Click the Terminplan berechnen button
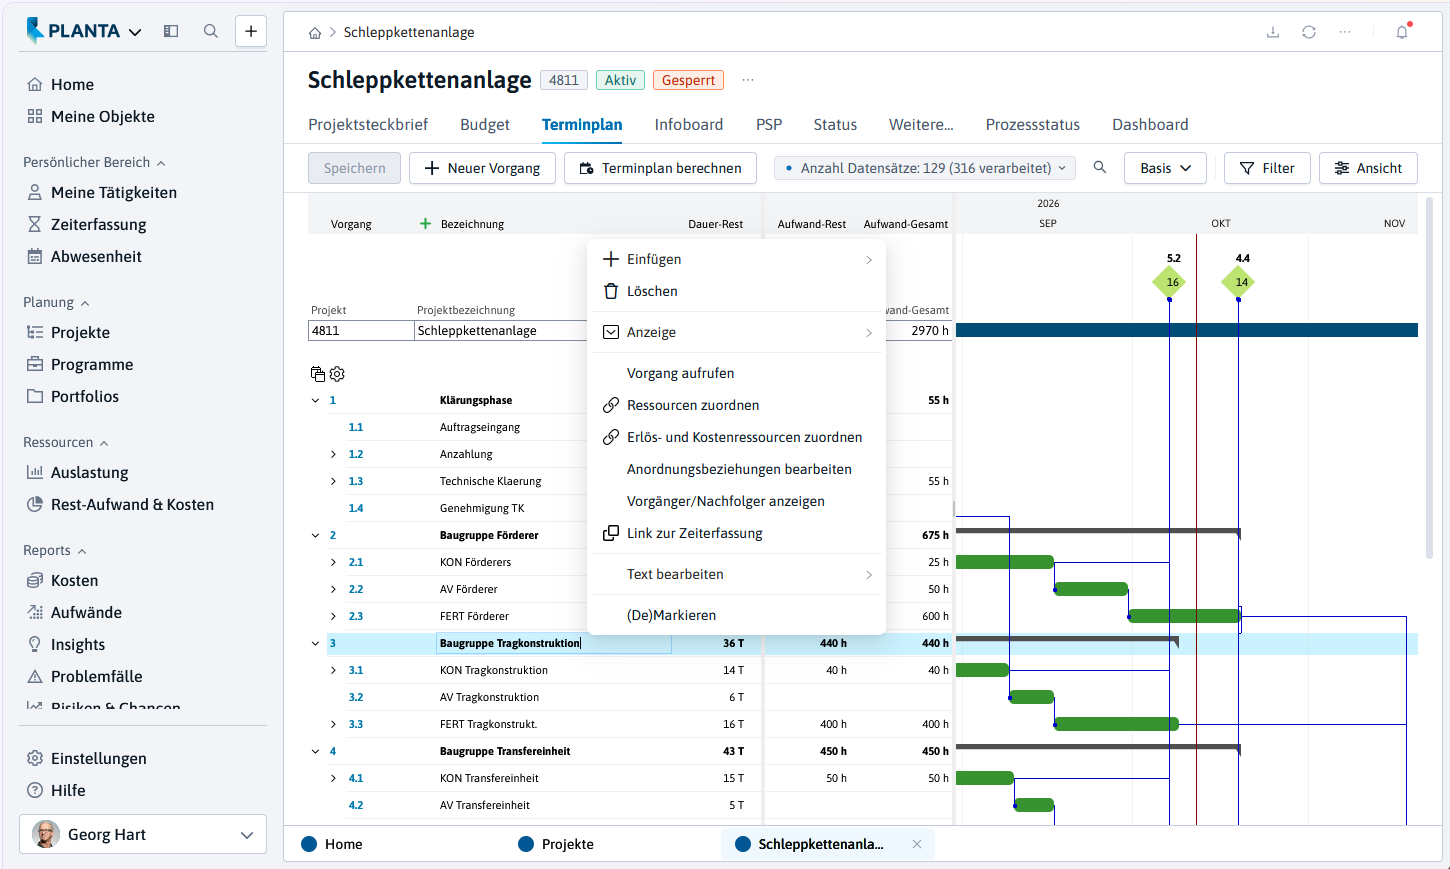Image resolution: width=1450 pixels, height=869 pixels. (x=660, y=168)
